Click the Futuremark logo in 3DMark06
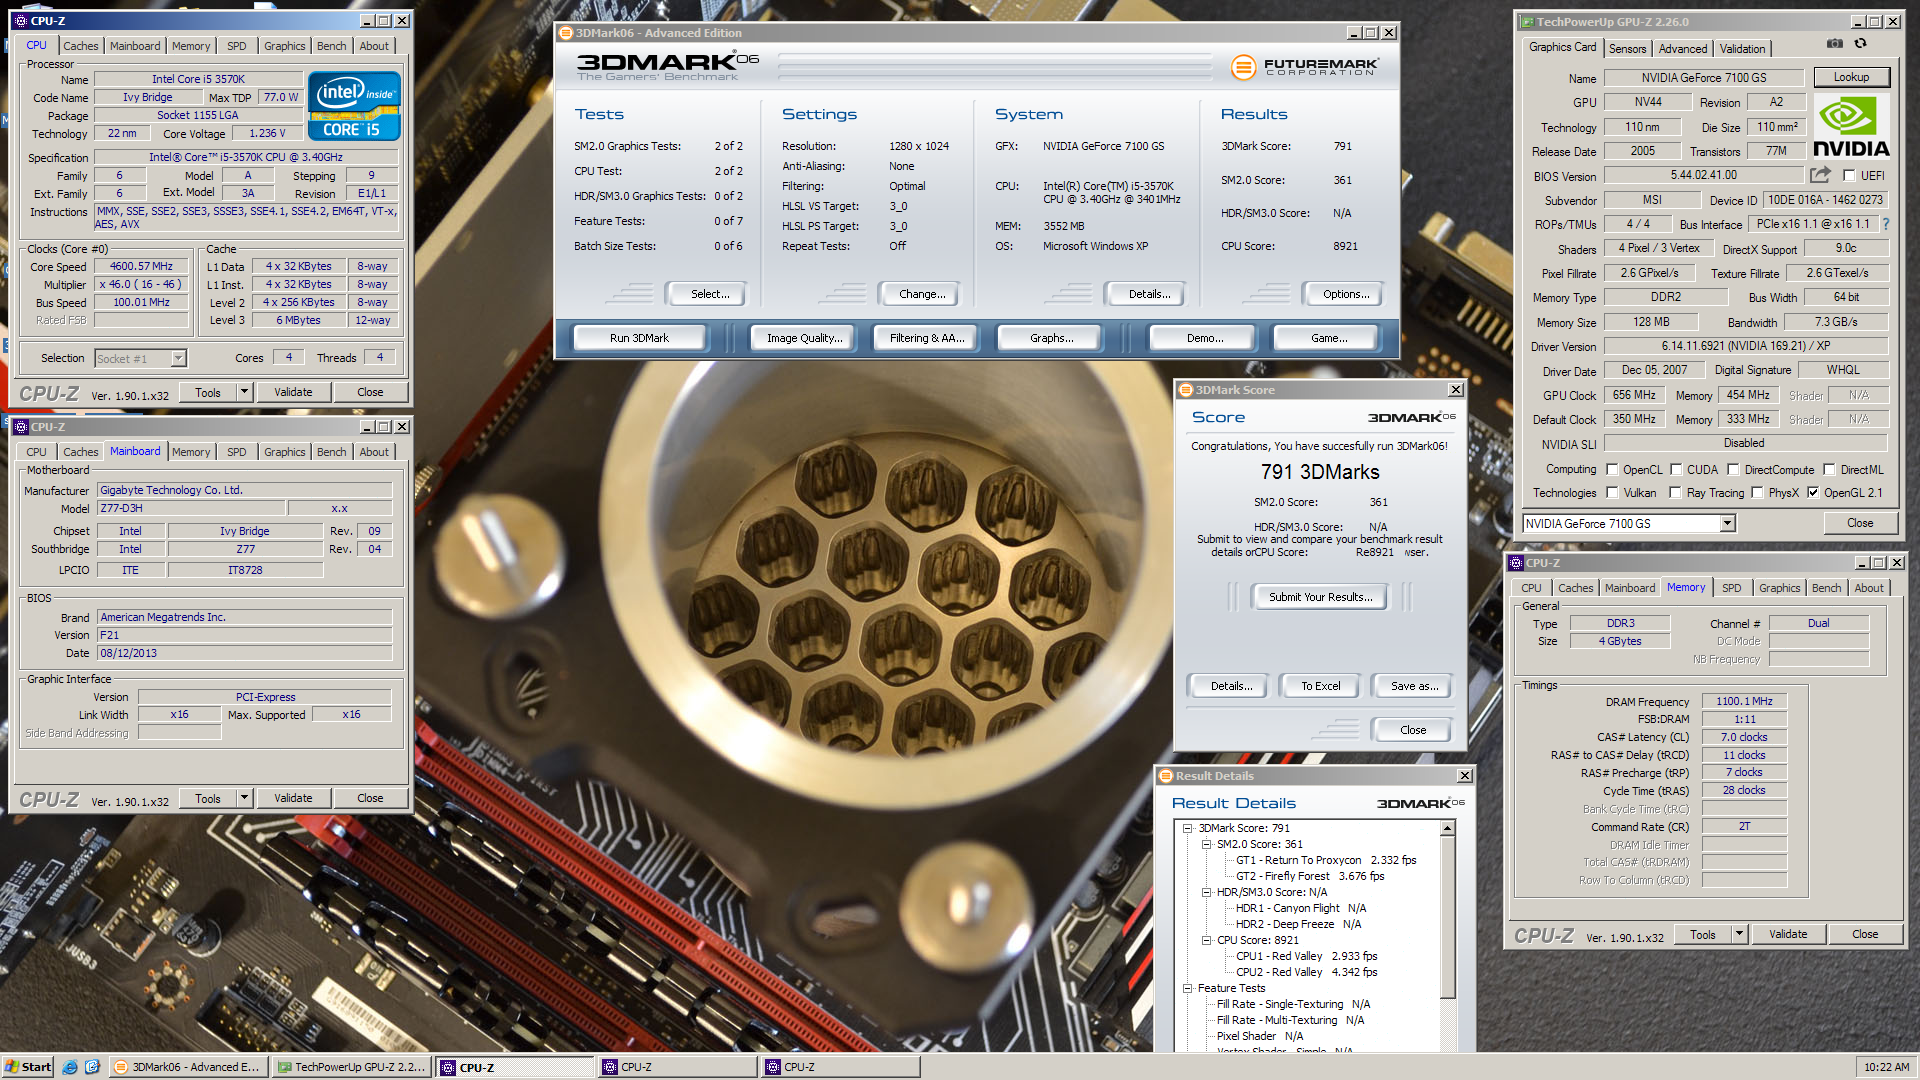The width and height of the screenshot is (1920, 1080). coord(1305,67)
